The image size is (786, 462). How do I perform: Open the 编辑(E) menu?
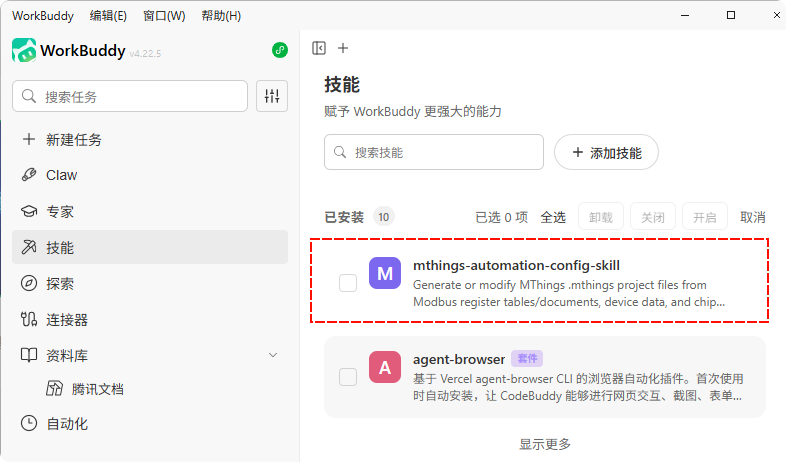(108, 16)
